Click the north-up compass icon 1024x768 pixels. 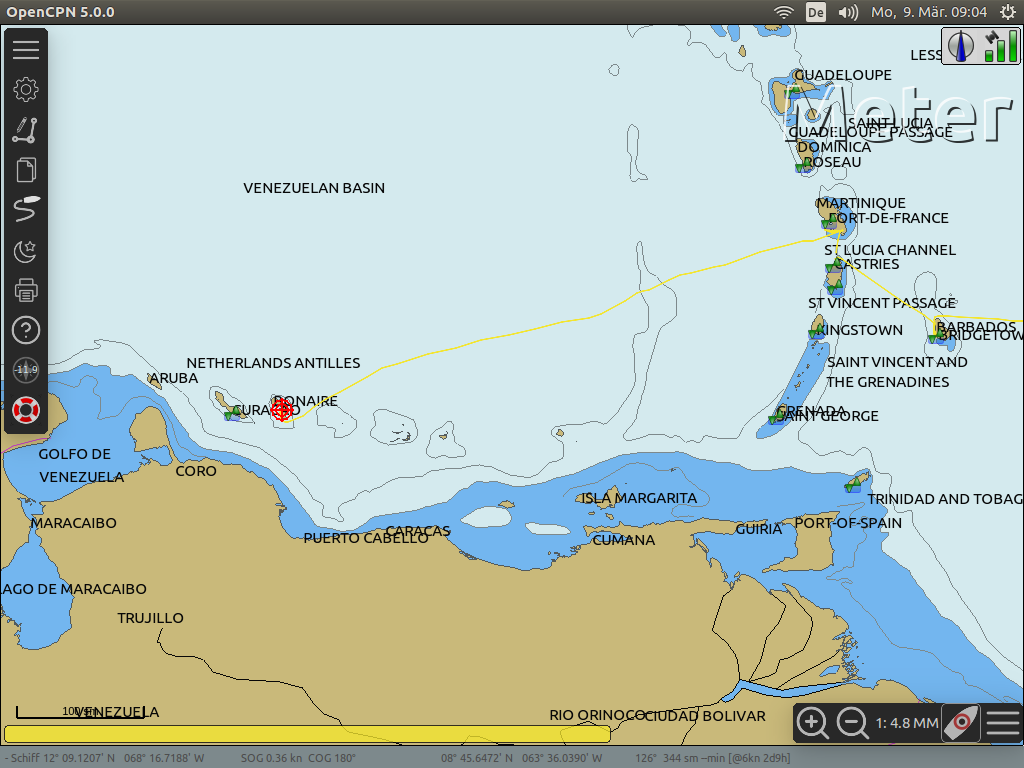961,46
